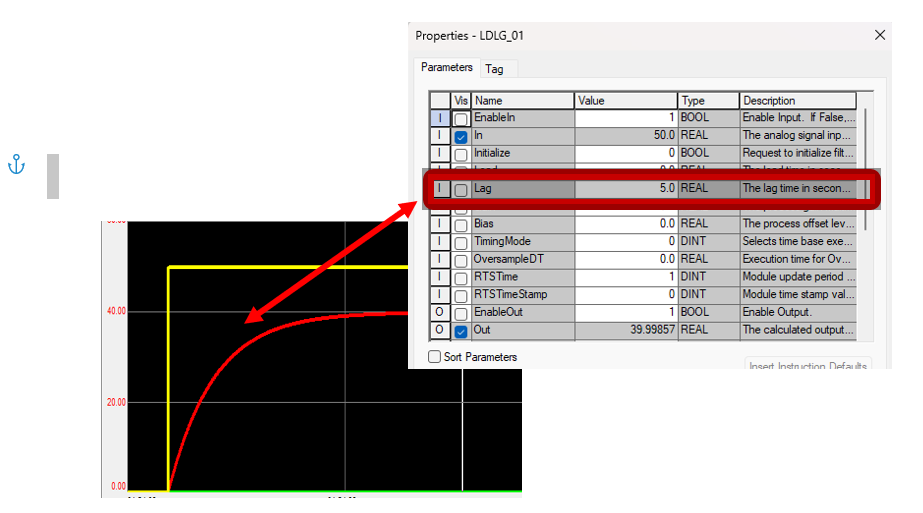This screenshot has width=923, height=513.
Task: Click the BOOL type cell for Initialize
Action: point(709,153)
